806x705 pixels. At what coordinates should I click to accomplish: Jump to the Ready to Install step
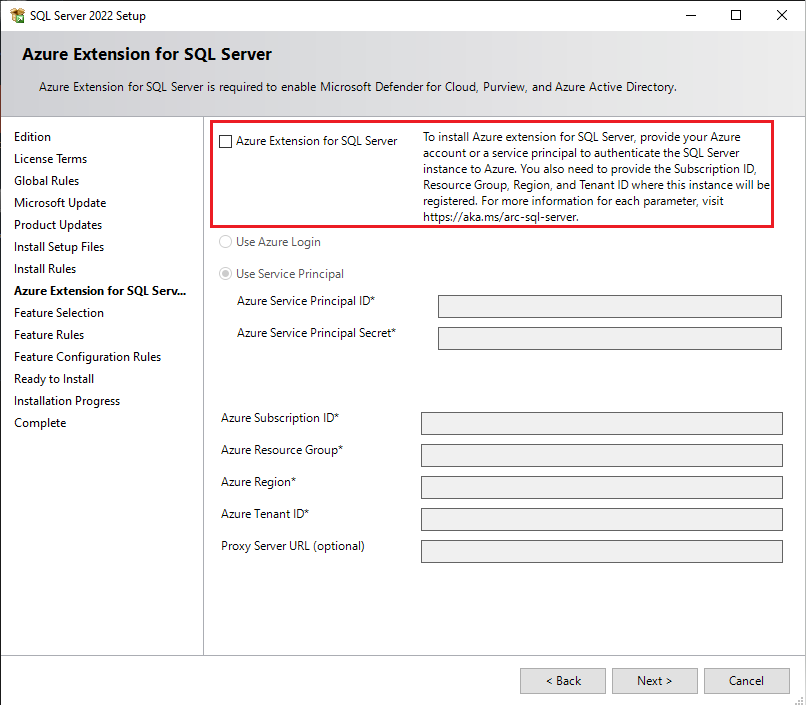coord(54,379)
